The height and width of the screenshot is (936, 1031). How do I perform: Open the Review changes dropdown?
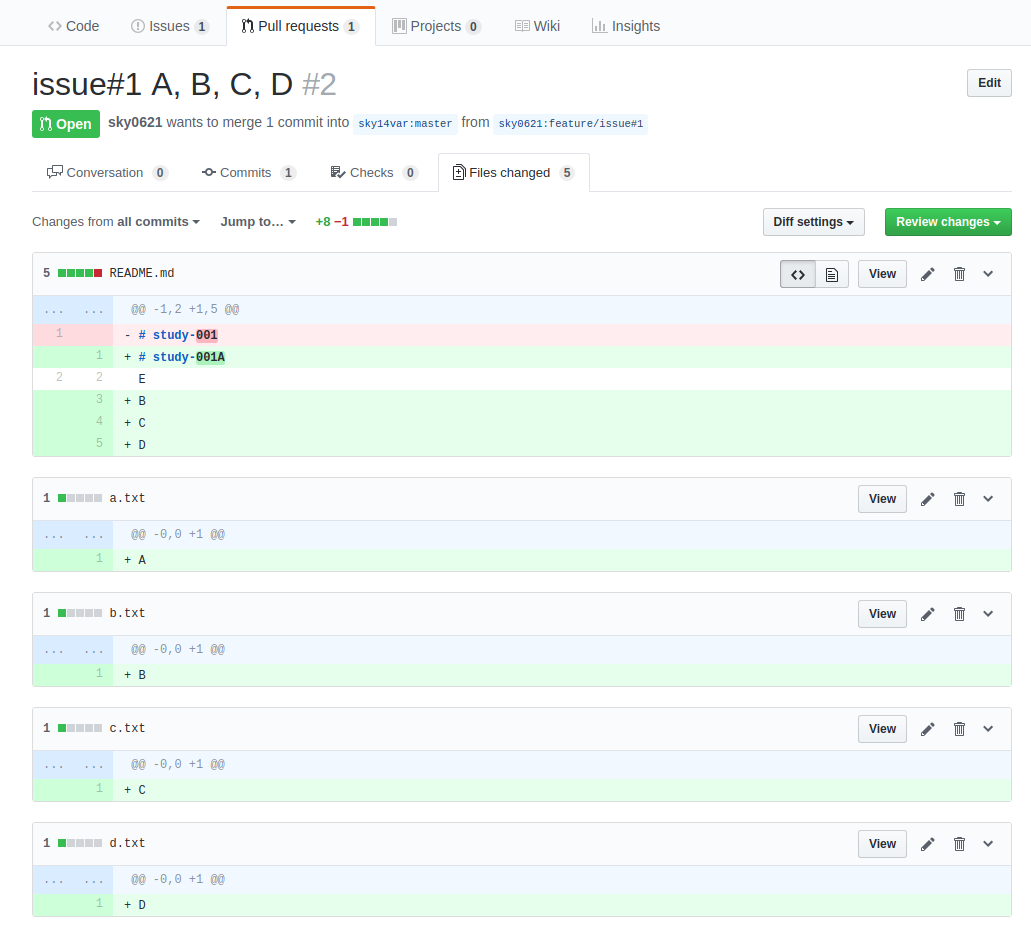click(x=947, y=222)
